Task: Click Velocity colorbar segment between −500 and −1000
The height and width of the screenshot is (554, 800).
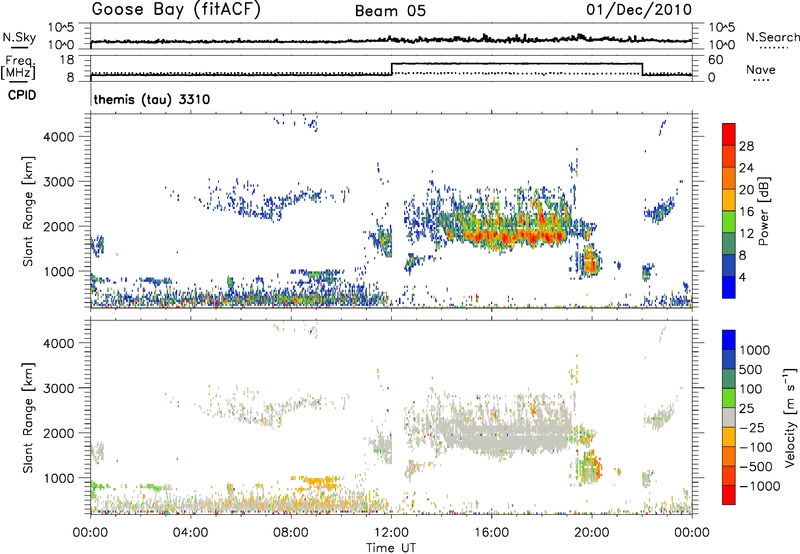Action: pos(729,475)
